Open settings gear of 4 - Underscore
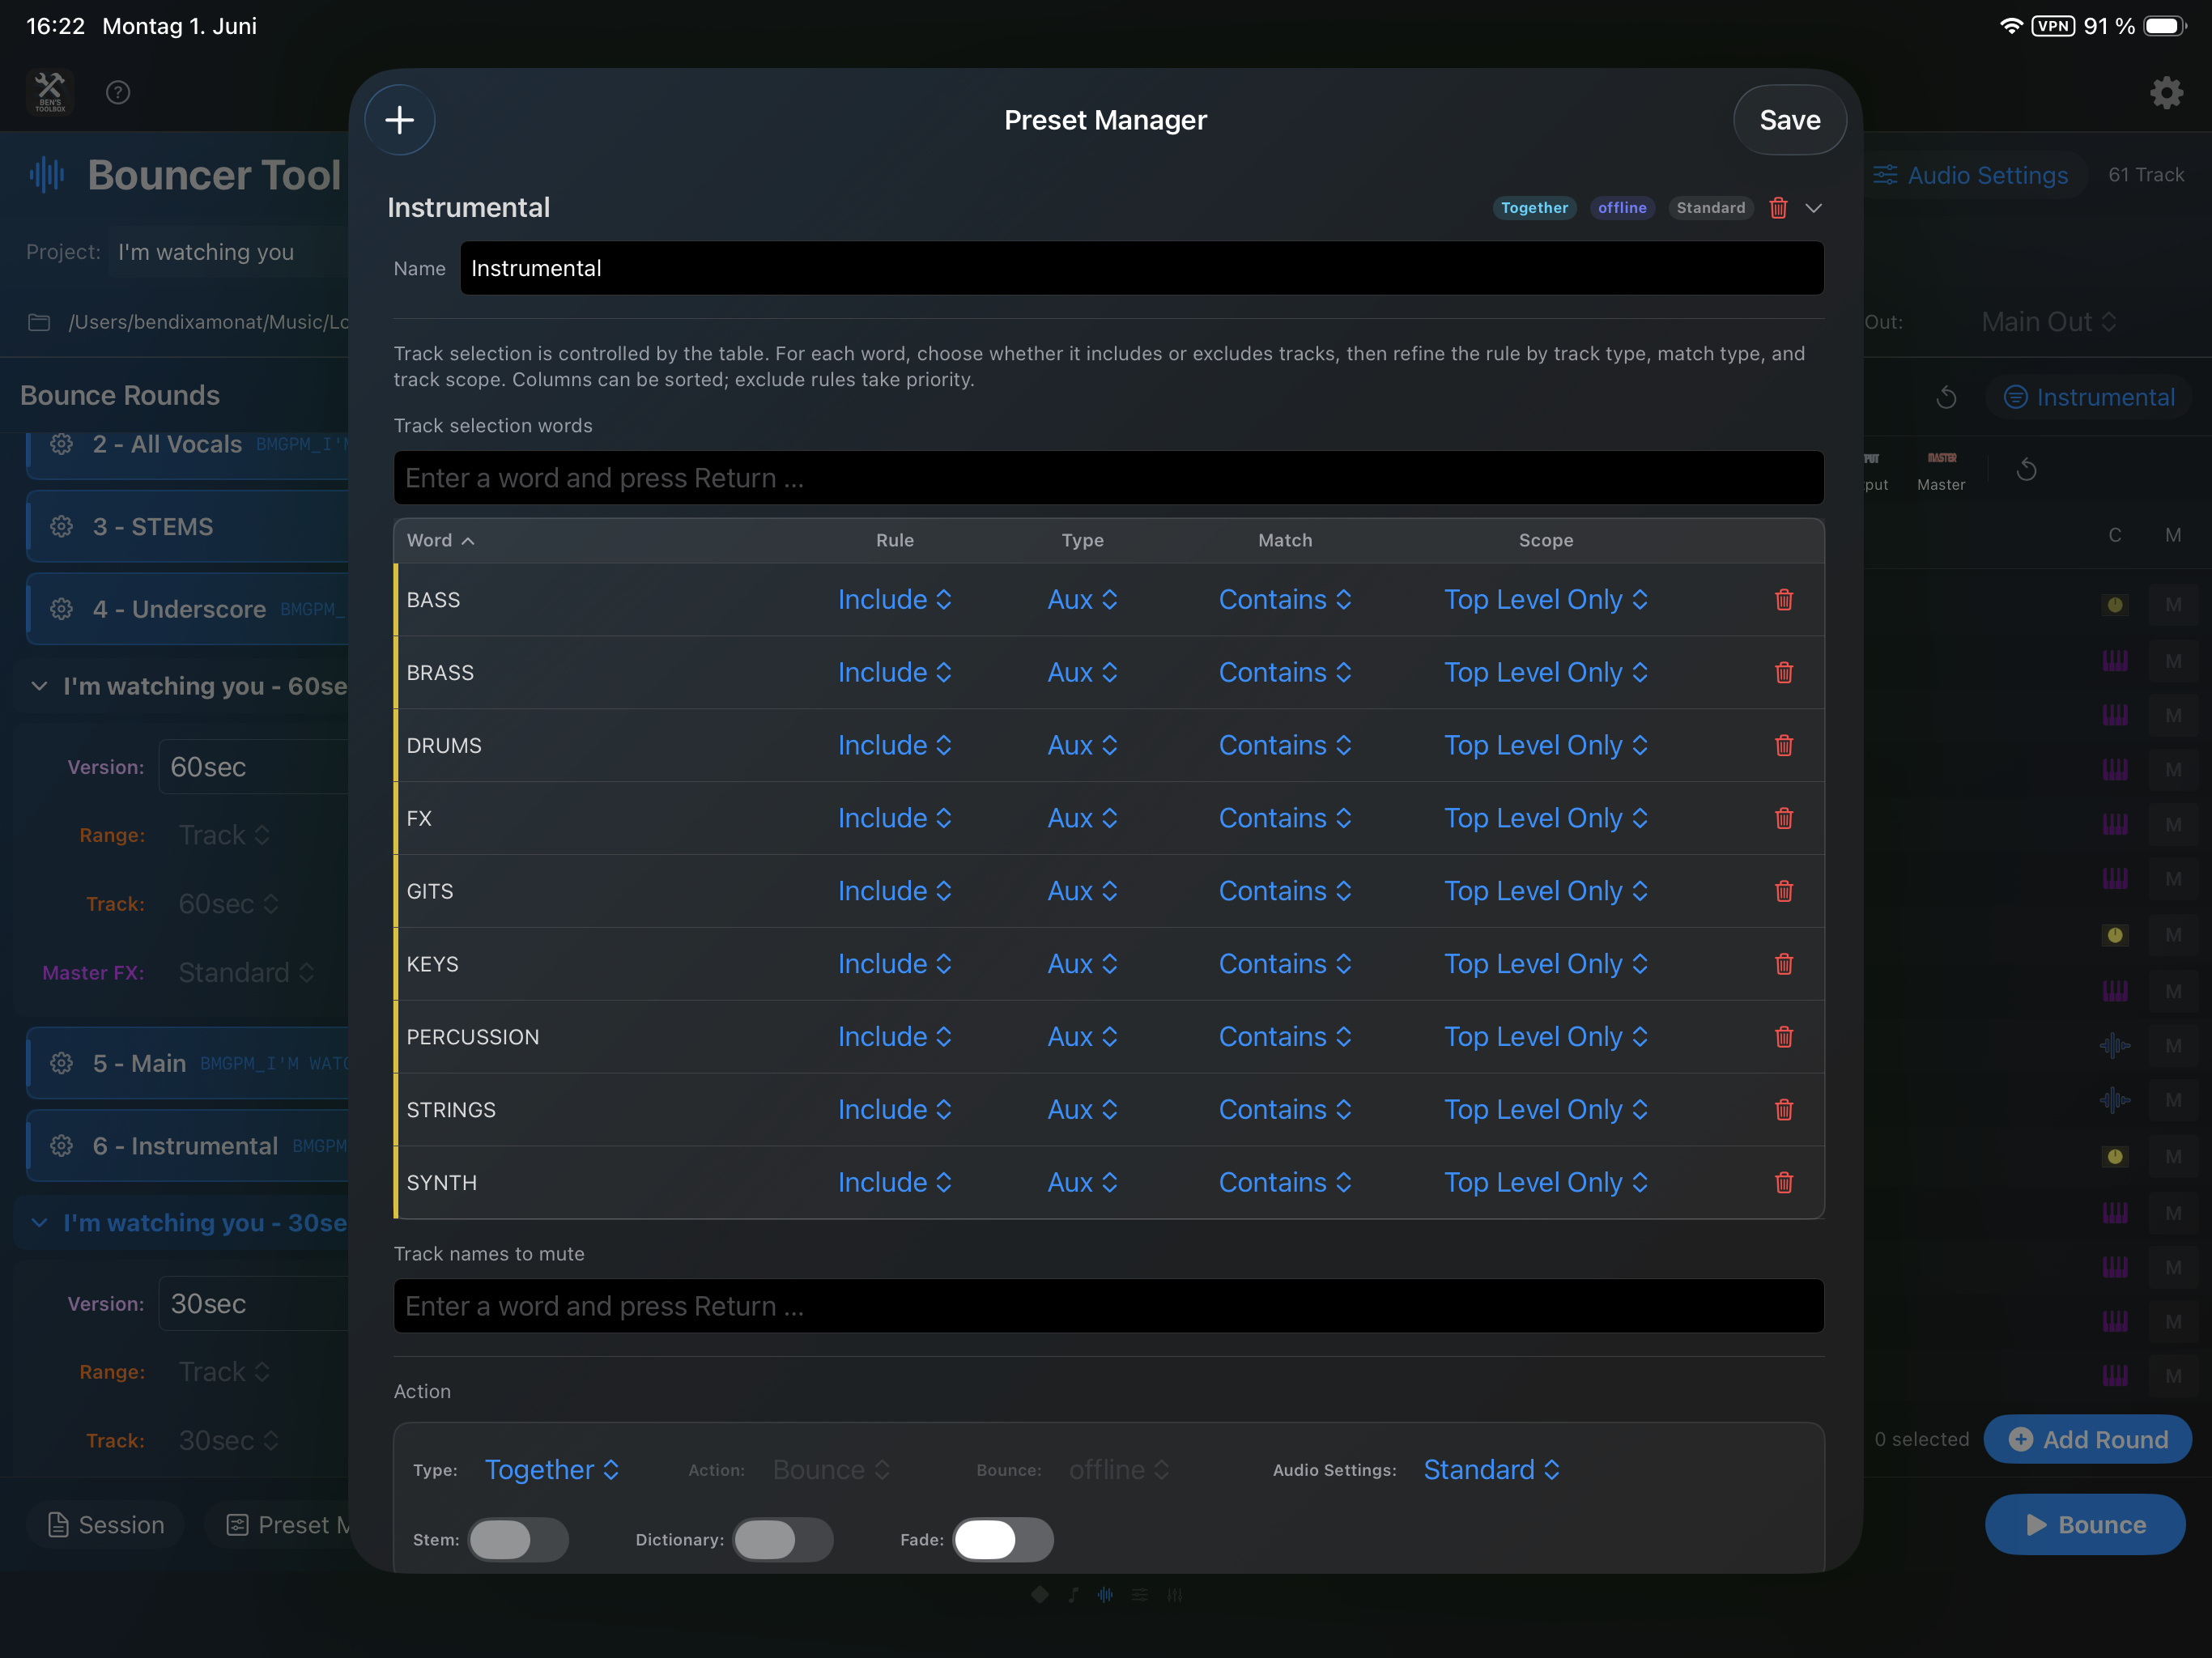This screenshot has width=2212, height=1658. (62, 609)
